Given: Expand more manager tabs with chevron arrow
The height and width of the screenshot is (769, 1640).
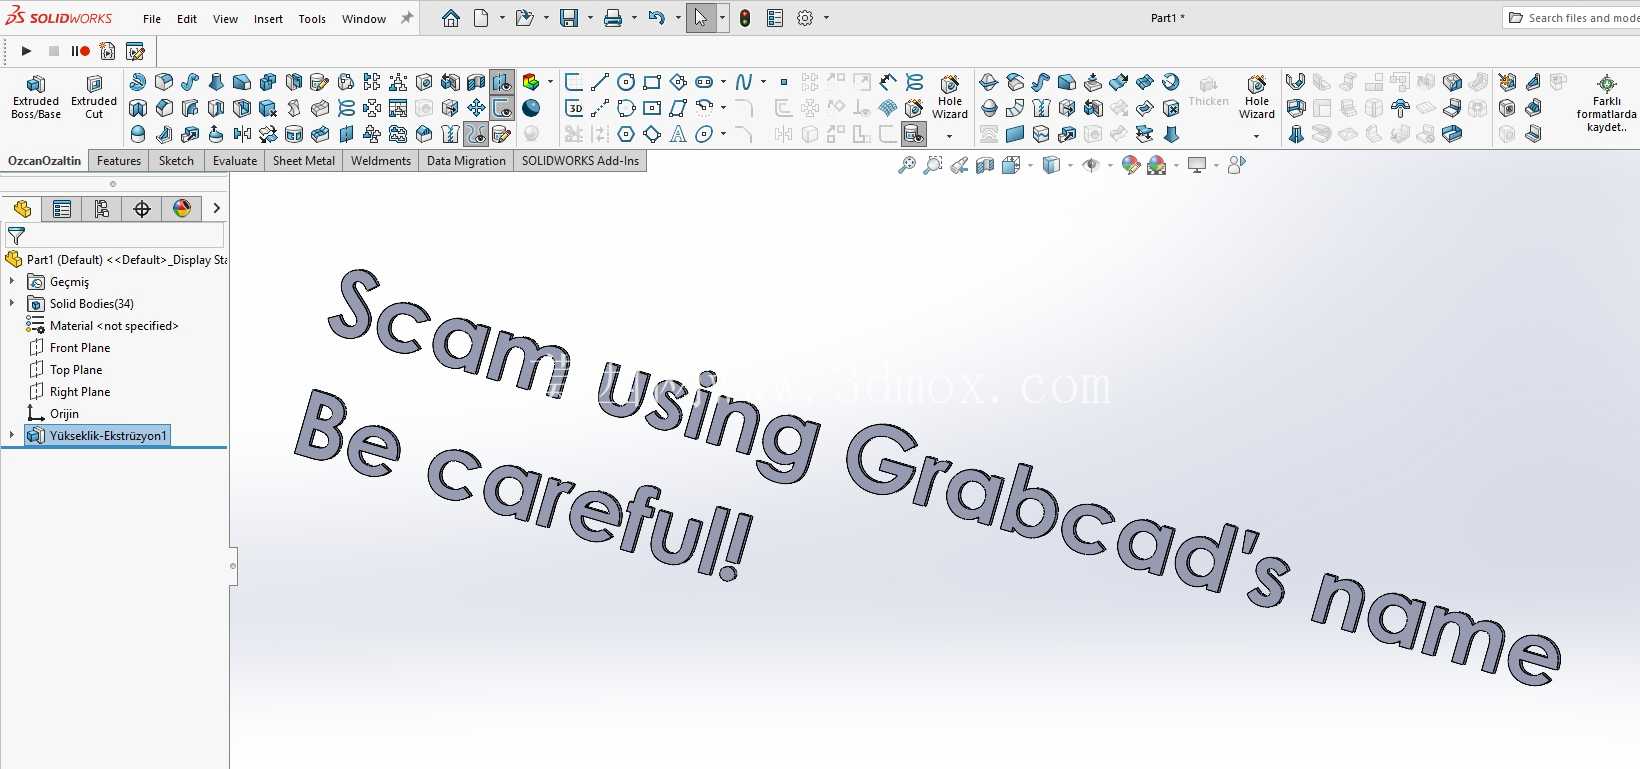Looking at the screenshot, I should [x=216, y=208].
